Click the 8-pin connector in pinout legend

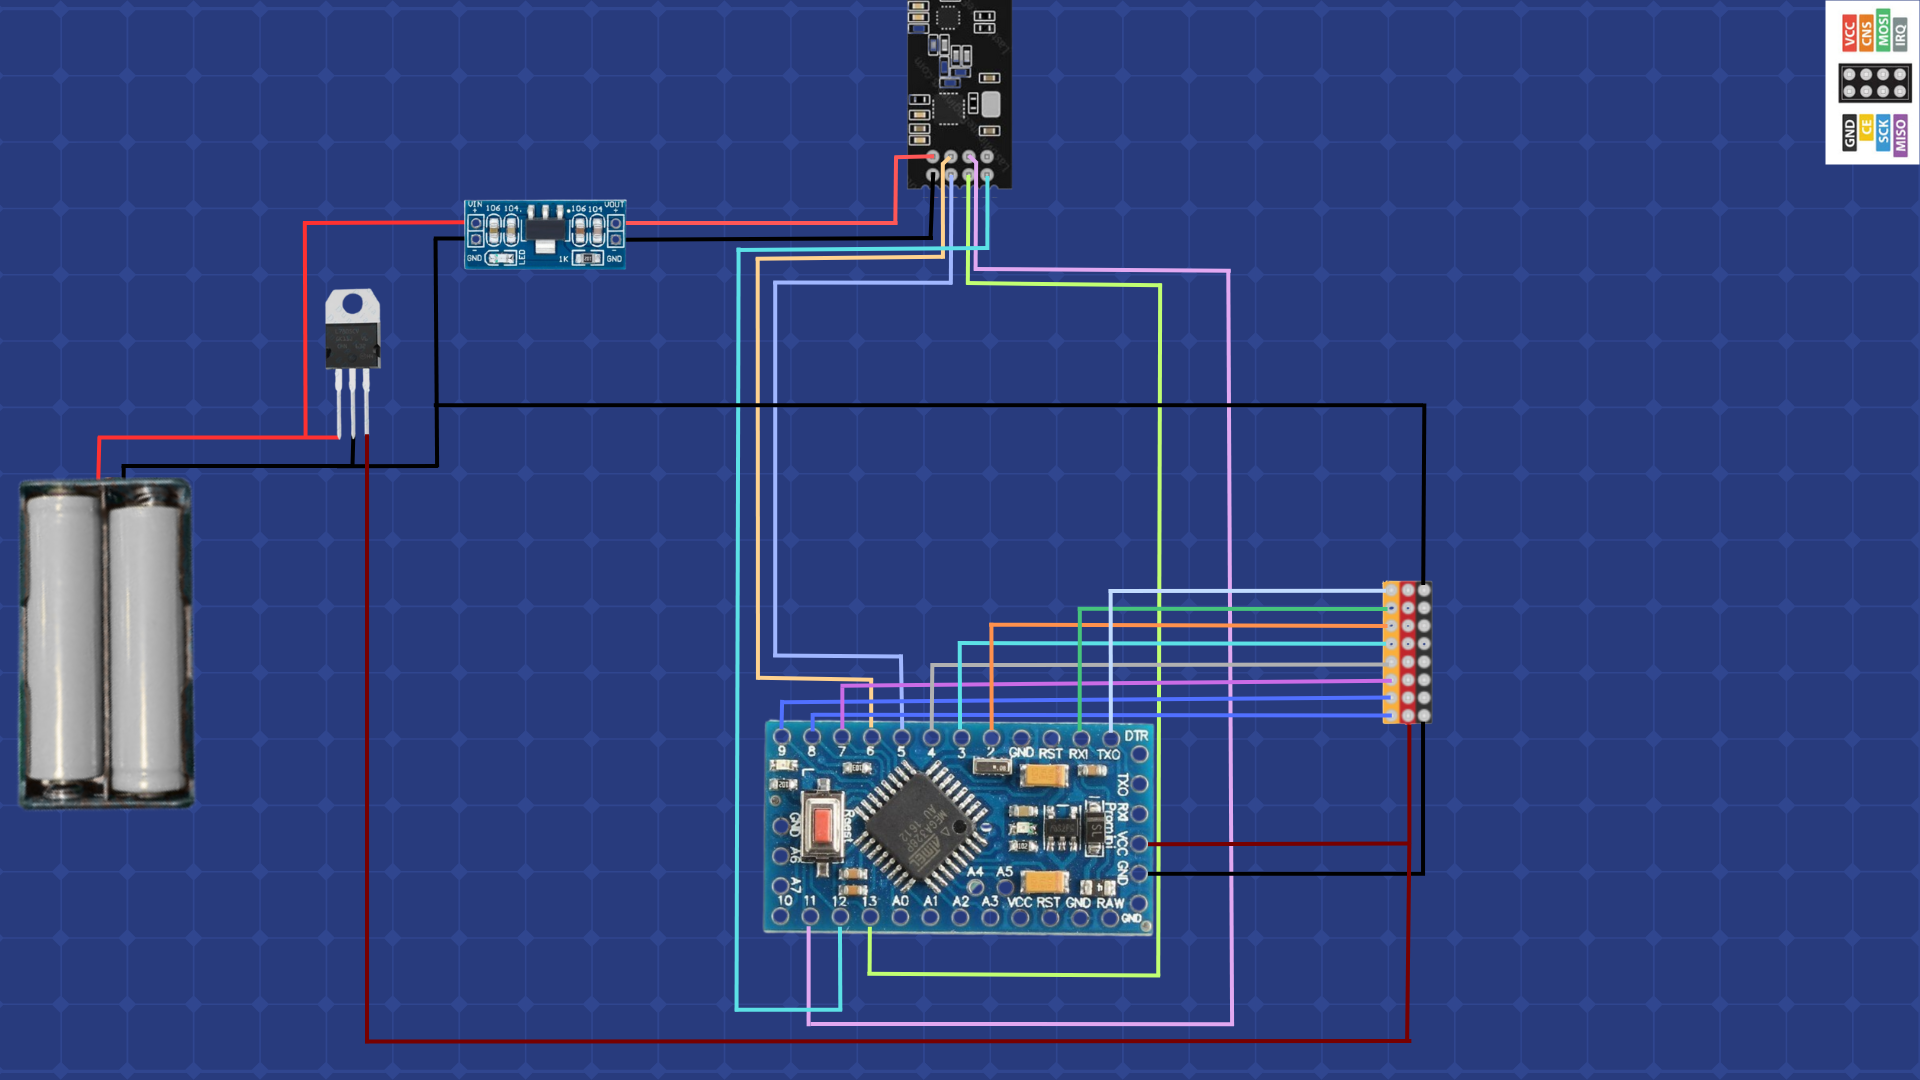(1874, 83)
